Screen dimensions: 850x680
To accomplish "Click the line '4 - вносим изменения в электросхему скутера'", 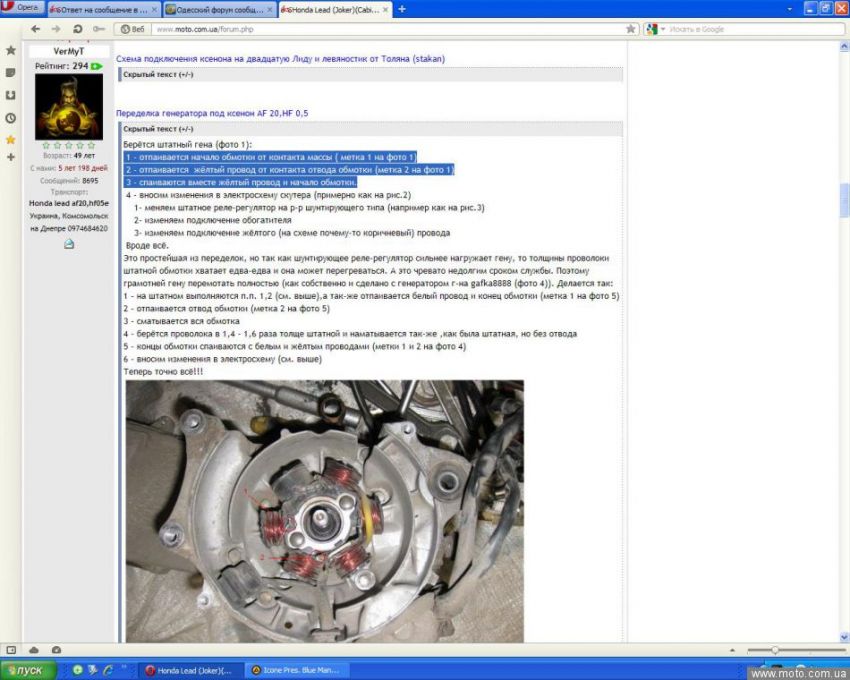I will 268,195.
